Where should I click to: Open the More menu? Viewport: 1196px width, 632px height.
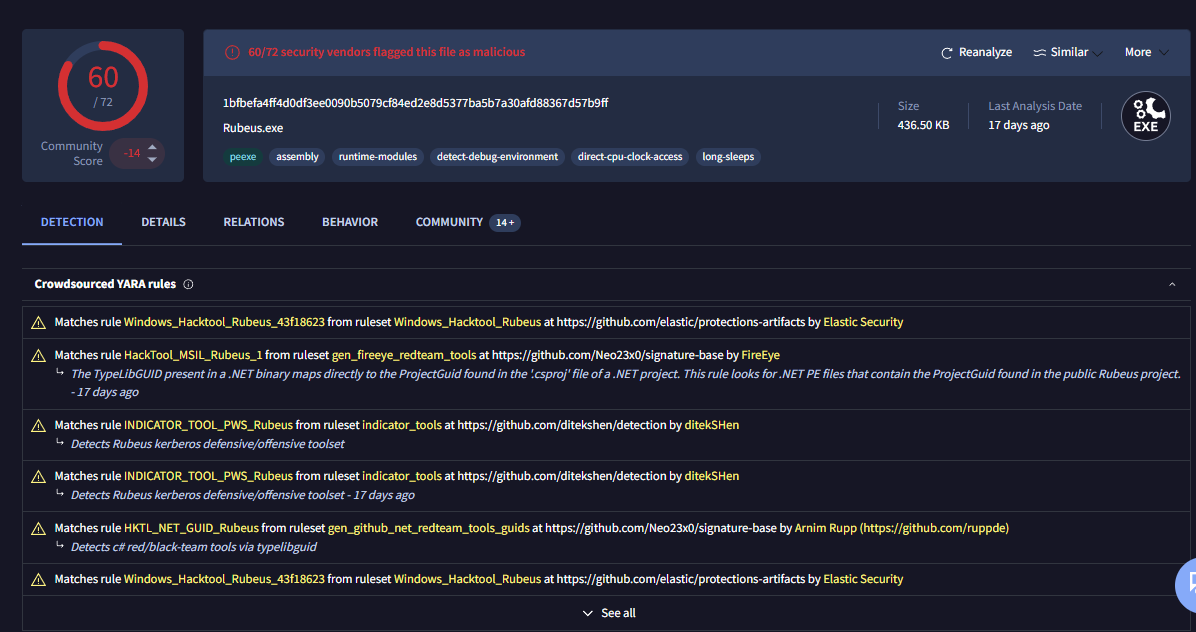[x=1145, y=51]
